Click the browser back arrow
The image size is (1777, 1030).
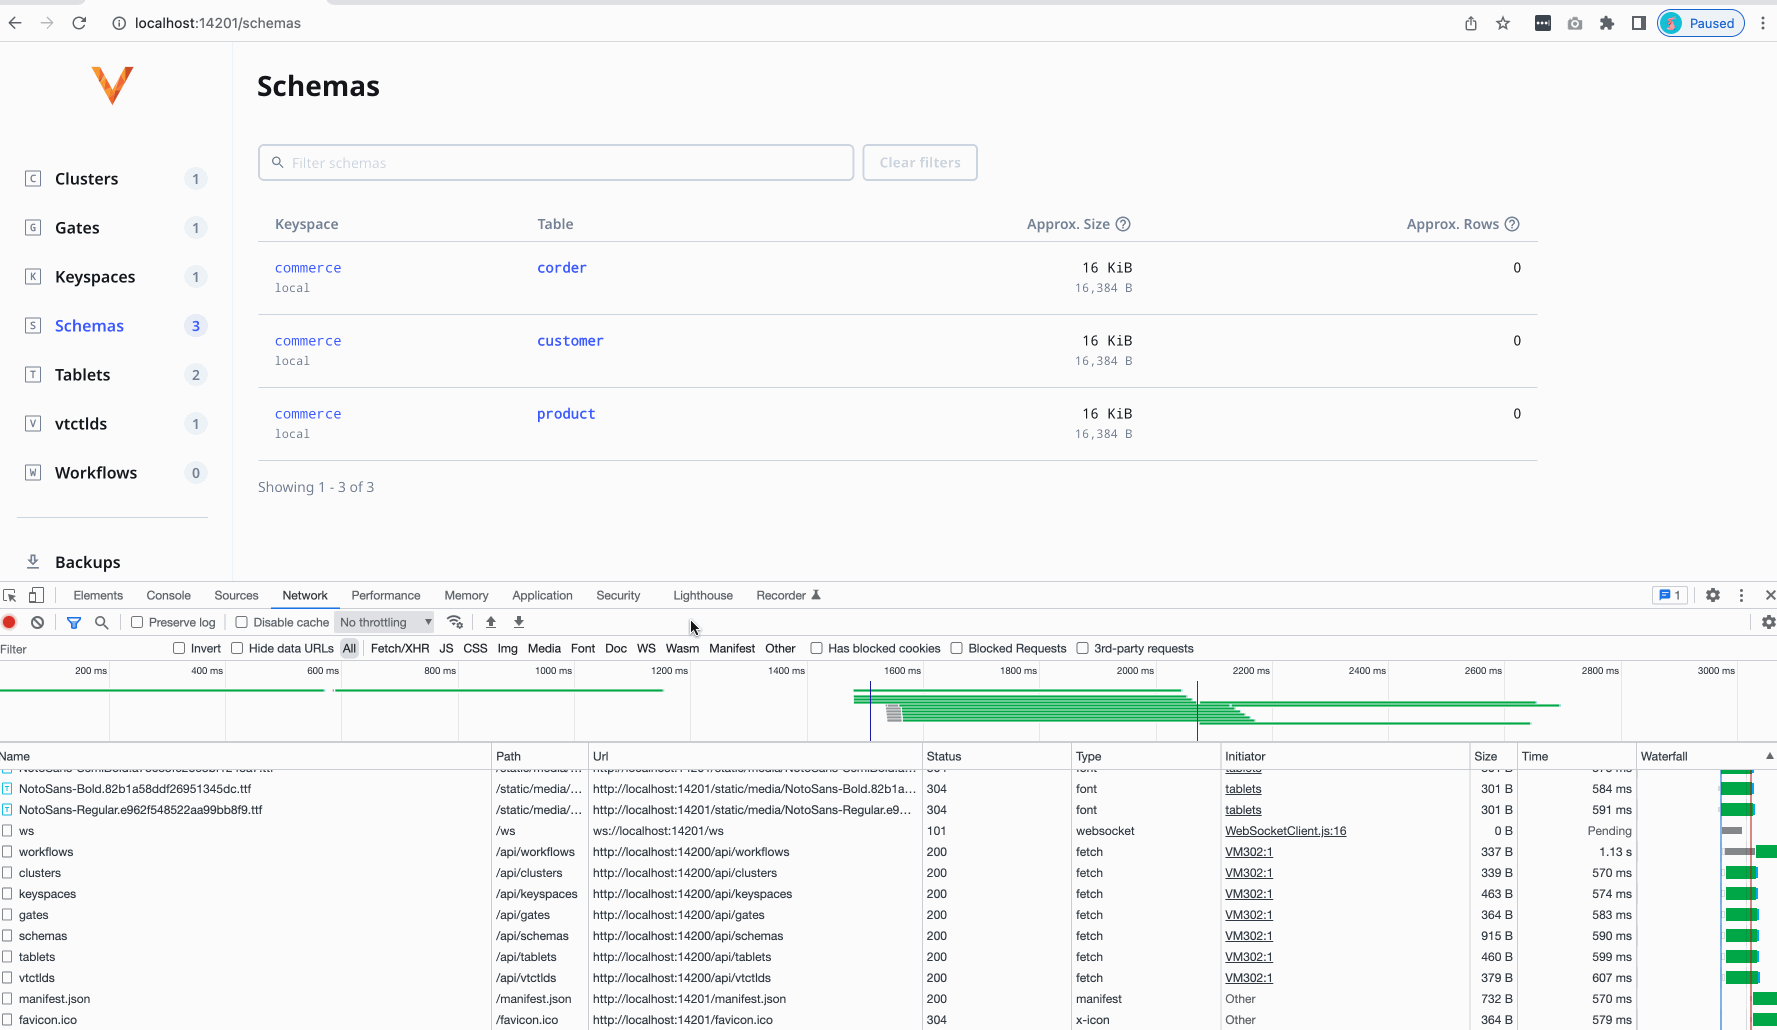15,23
